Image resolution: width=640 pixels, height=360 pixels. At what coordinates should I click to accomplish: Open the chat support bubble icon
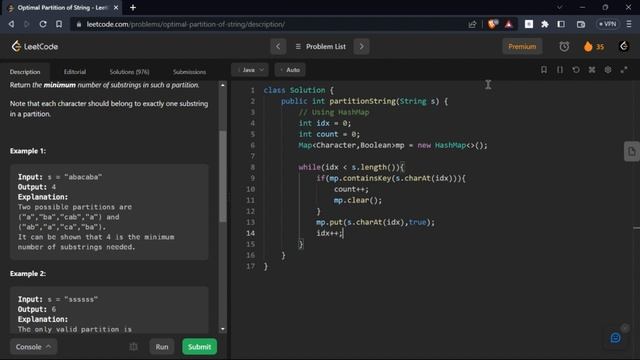616,338
